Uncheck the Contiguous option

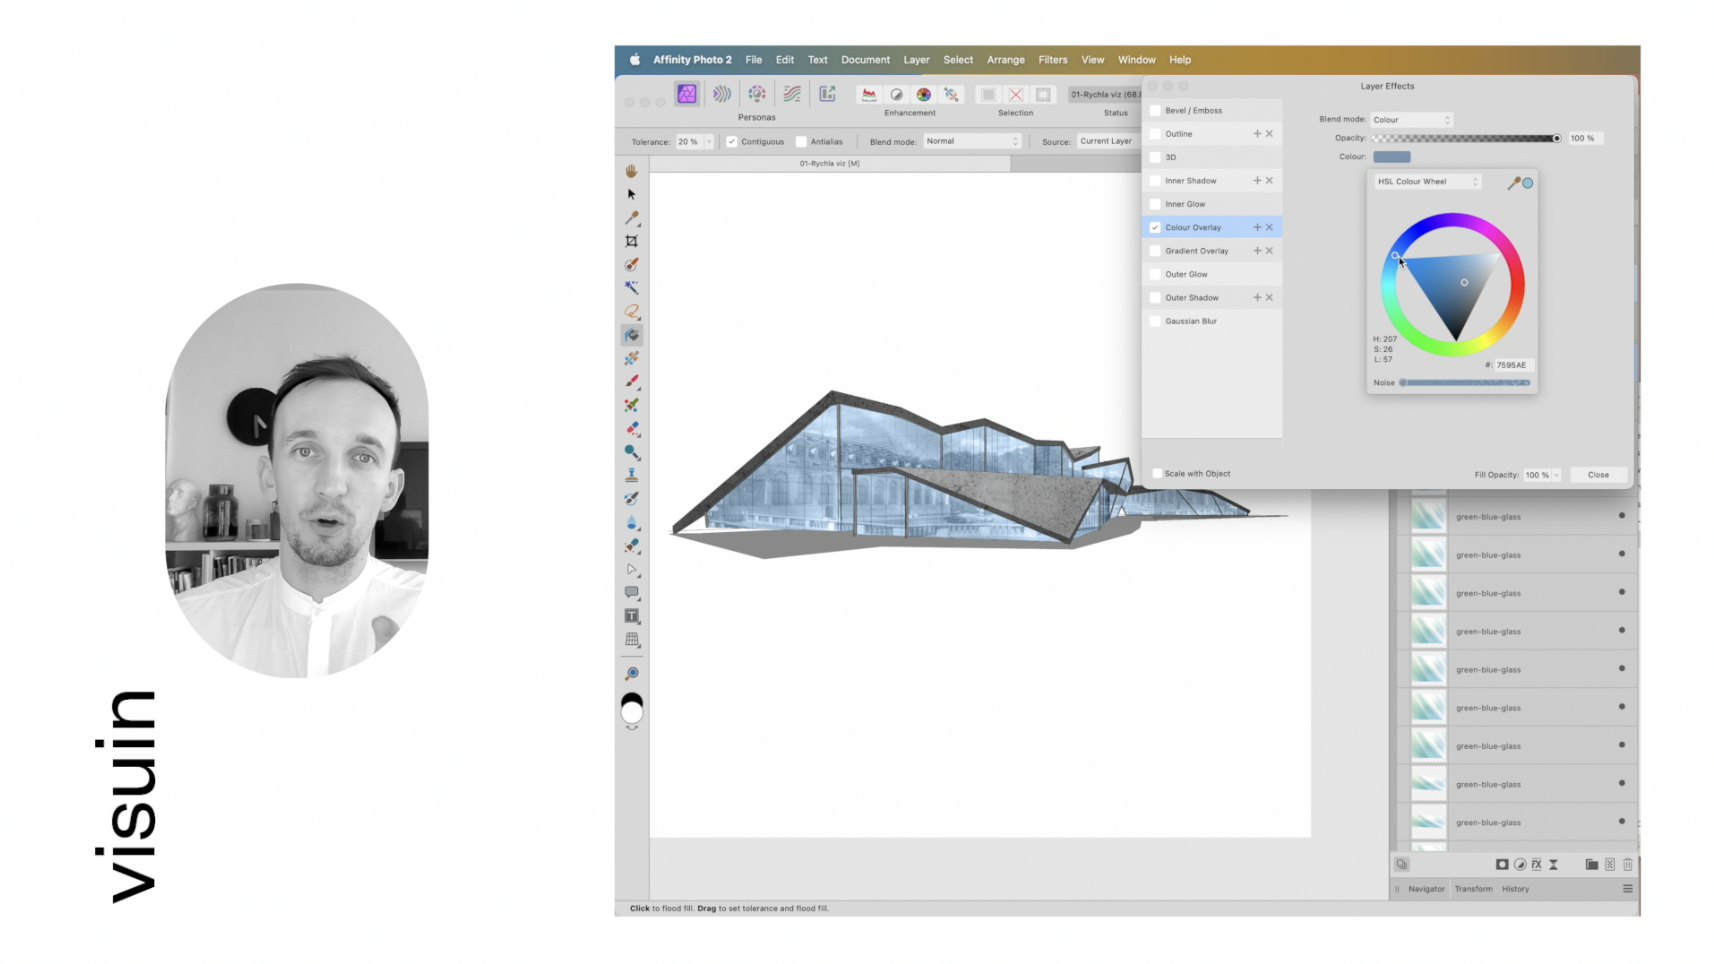pos(732,142)
